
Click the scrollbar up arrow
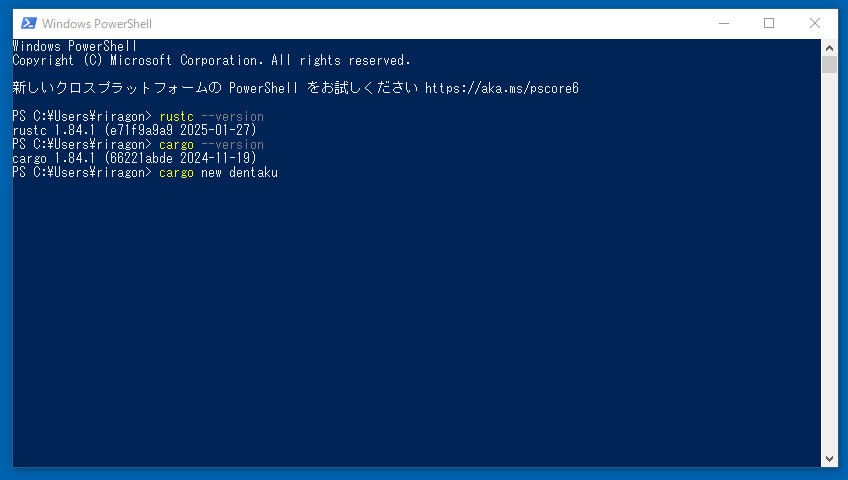829,48
